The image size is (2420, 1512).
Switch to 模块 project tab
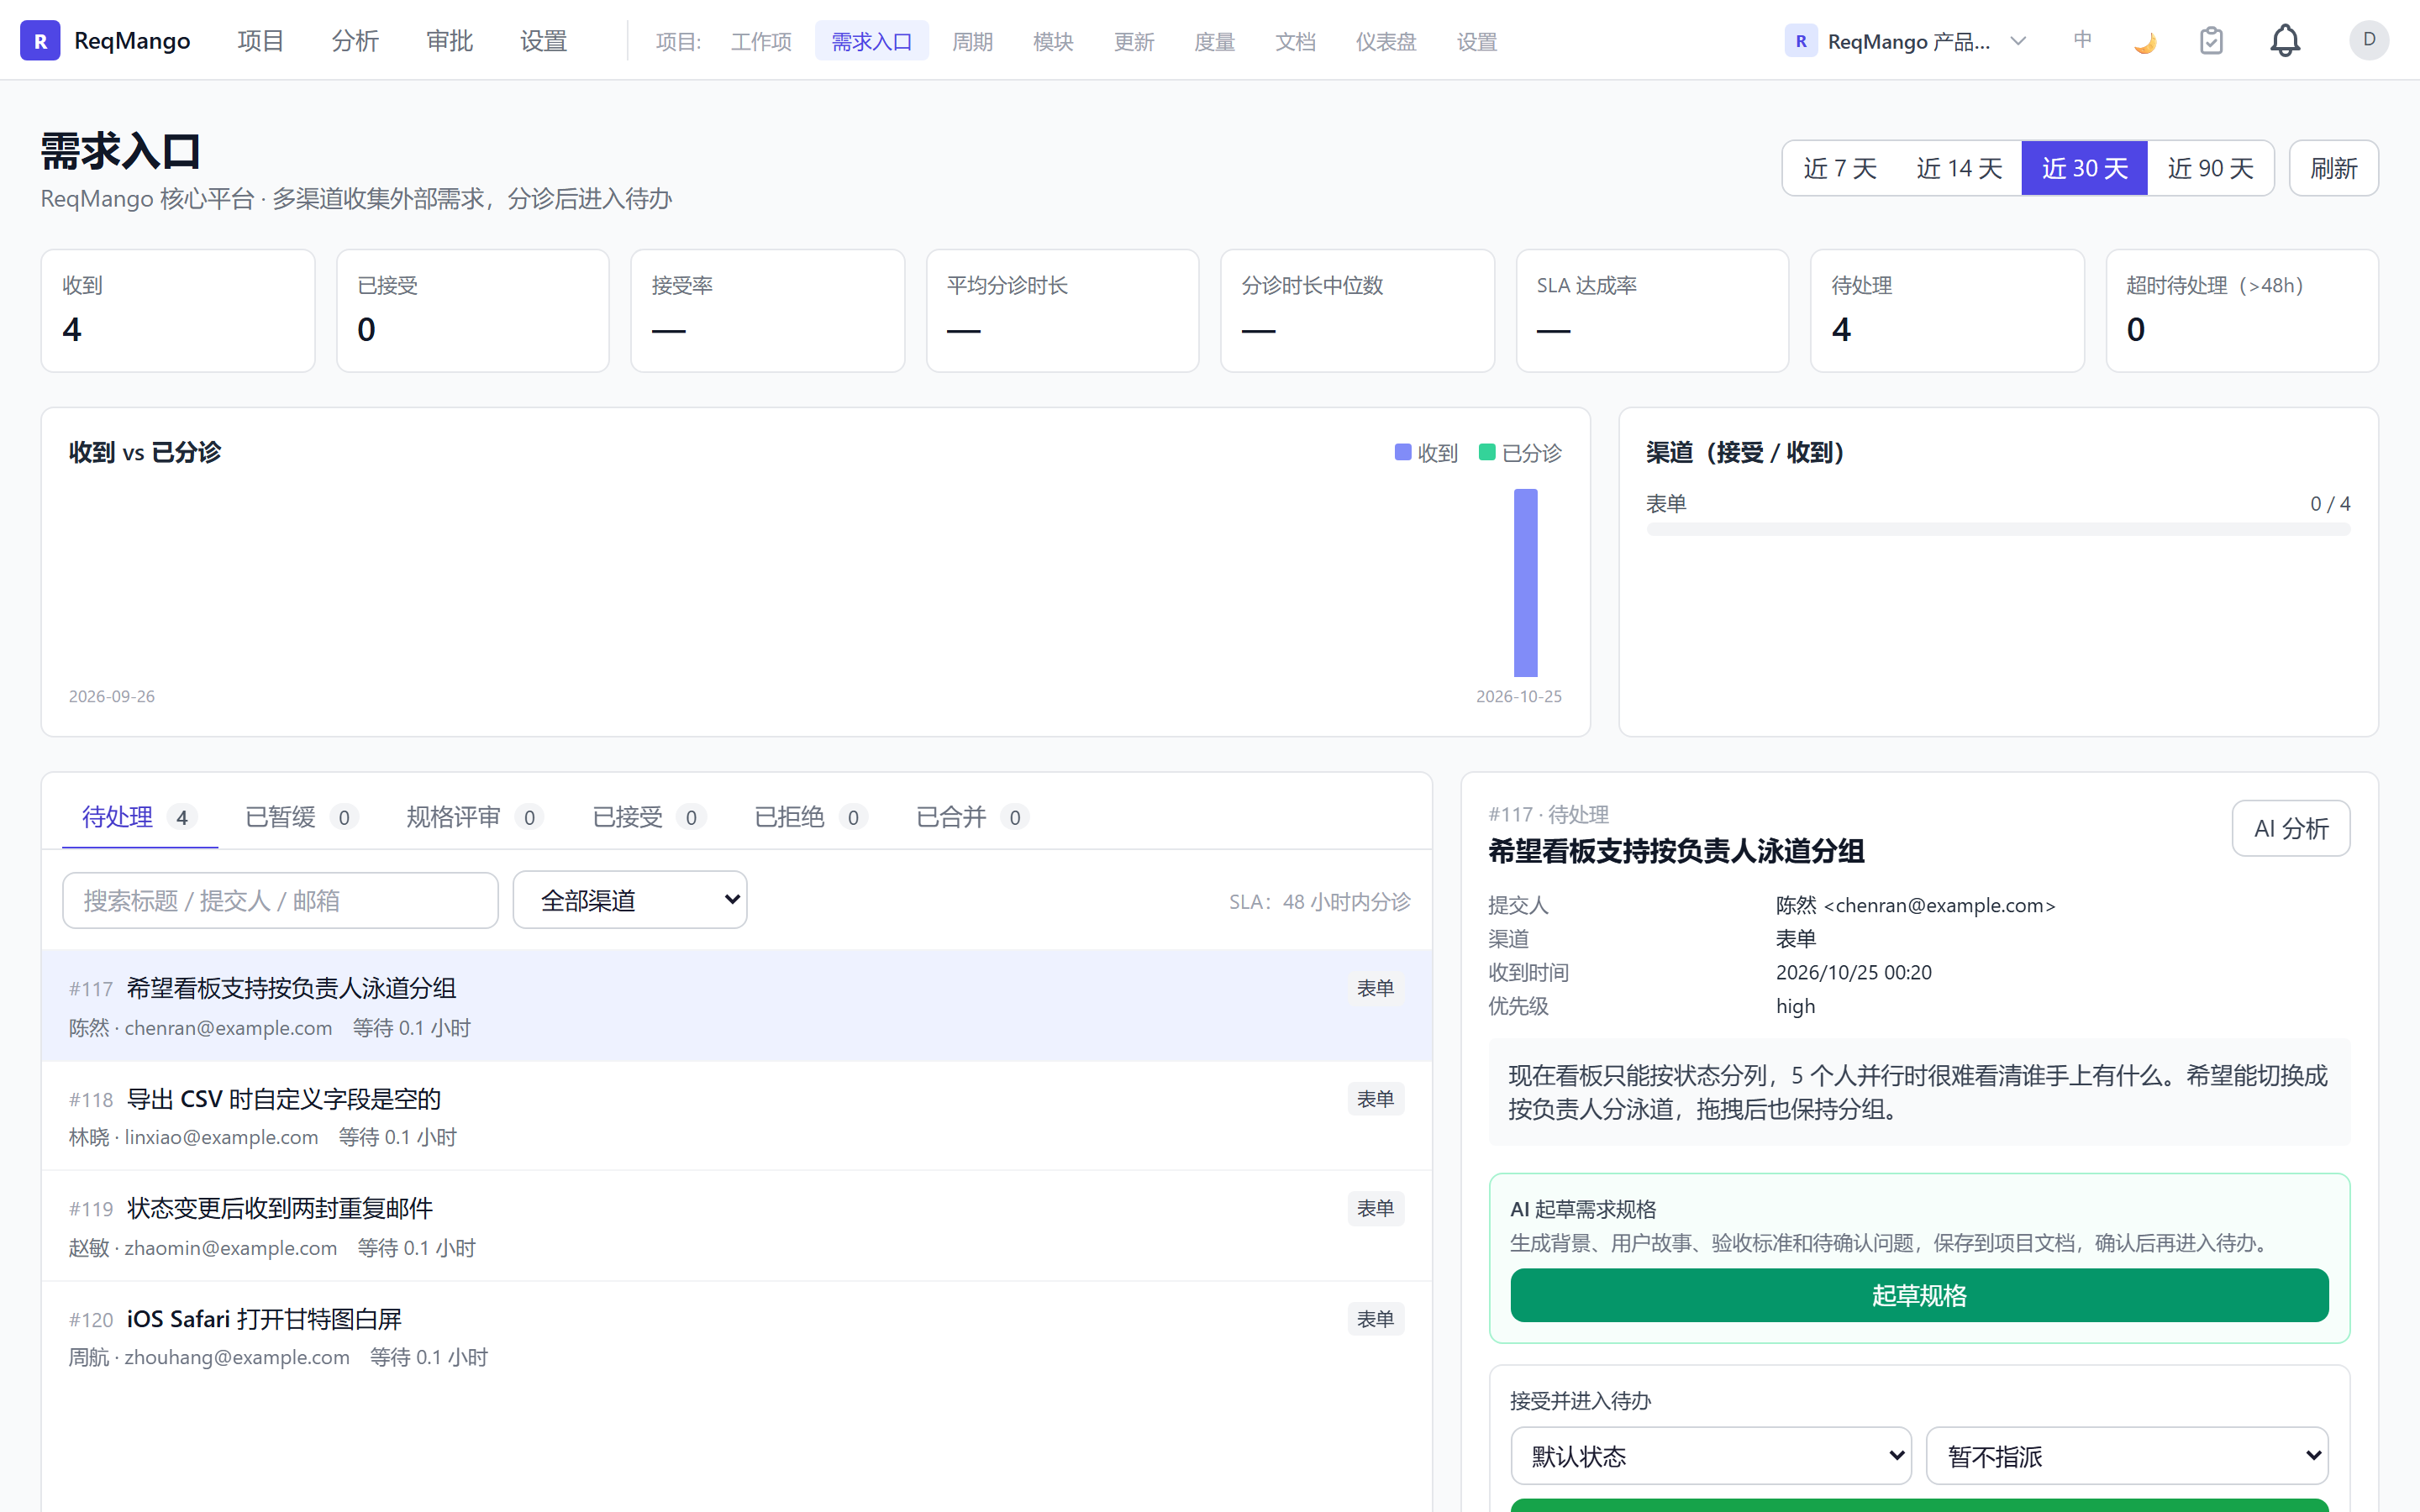click(1053, 41)
